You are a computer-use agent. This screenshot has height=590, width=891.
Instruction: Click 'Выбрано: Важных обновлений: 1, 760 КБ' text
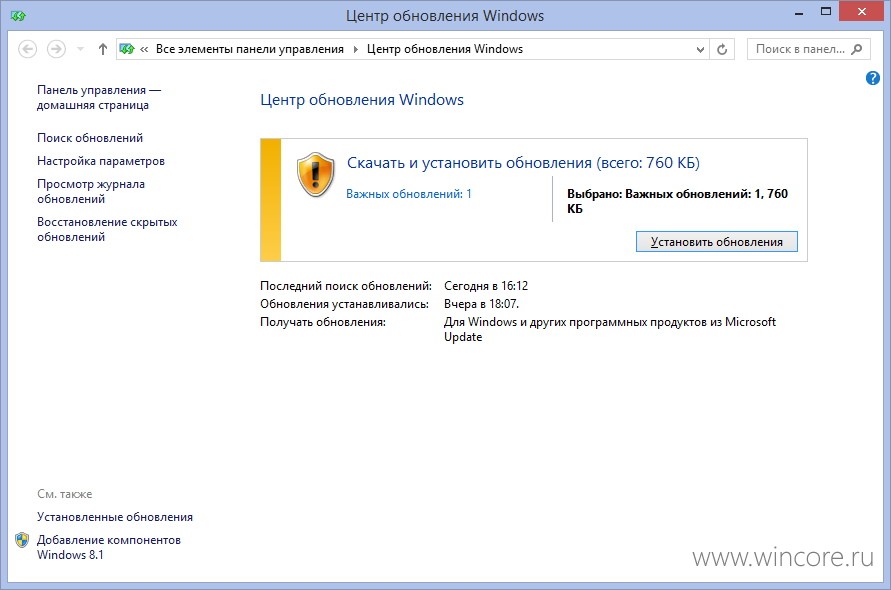point(677,201)
